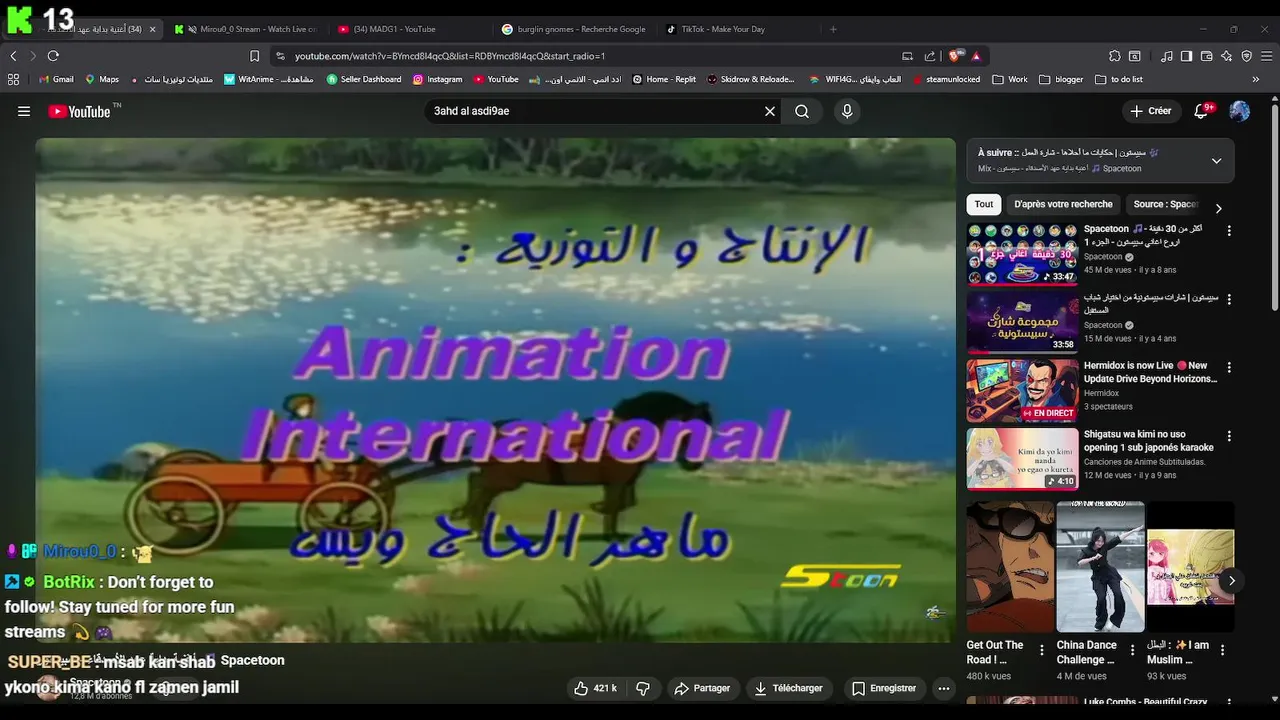Open the 33:58 Spacetoon compilation thumbnail
Viewport: 1280px width, 720px height.
[x=1022, y=322]
